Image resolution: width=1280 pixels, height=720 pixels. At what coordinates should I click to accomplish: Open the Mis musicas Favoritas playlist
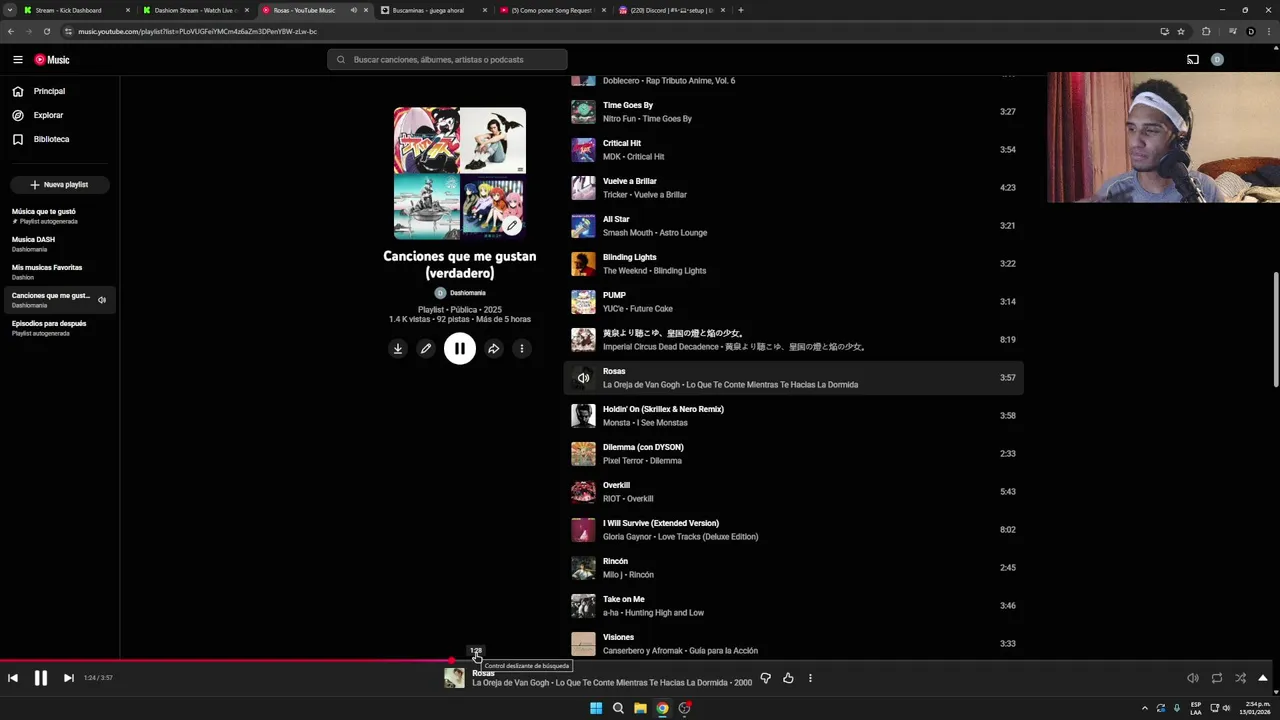[59, 272]
